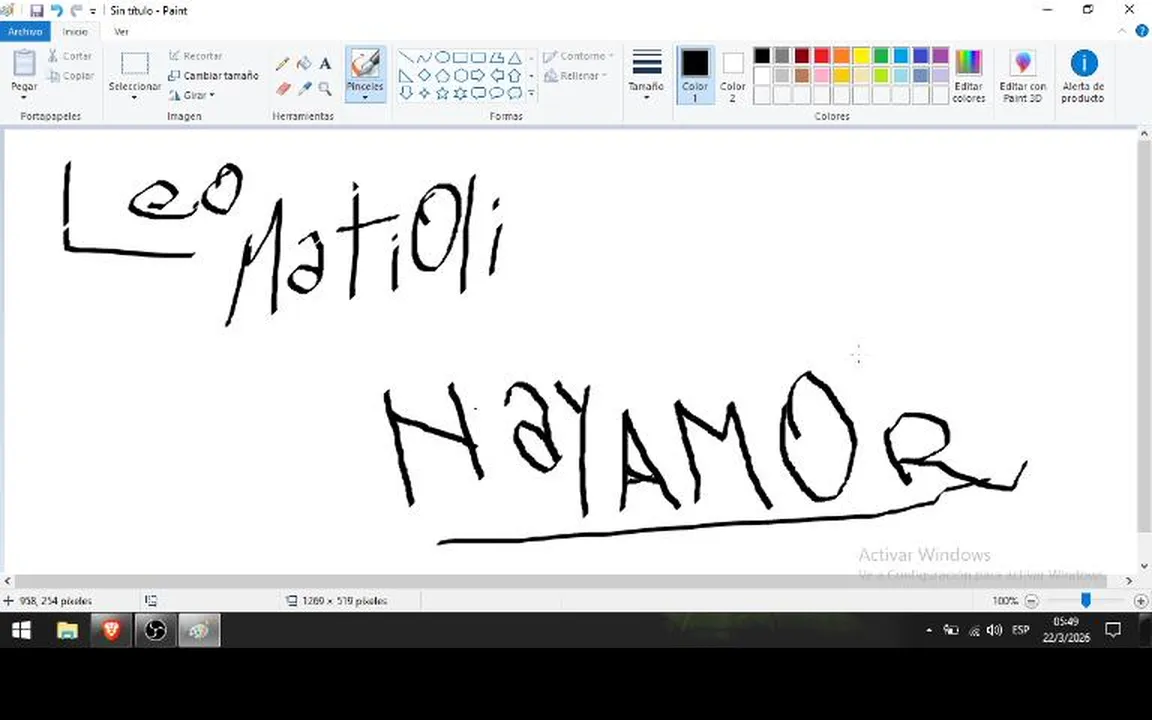This screenshot has height=720, width=1152.
Task: Activate Color 1 foreground selector
Action: coord(694,75)
